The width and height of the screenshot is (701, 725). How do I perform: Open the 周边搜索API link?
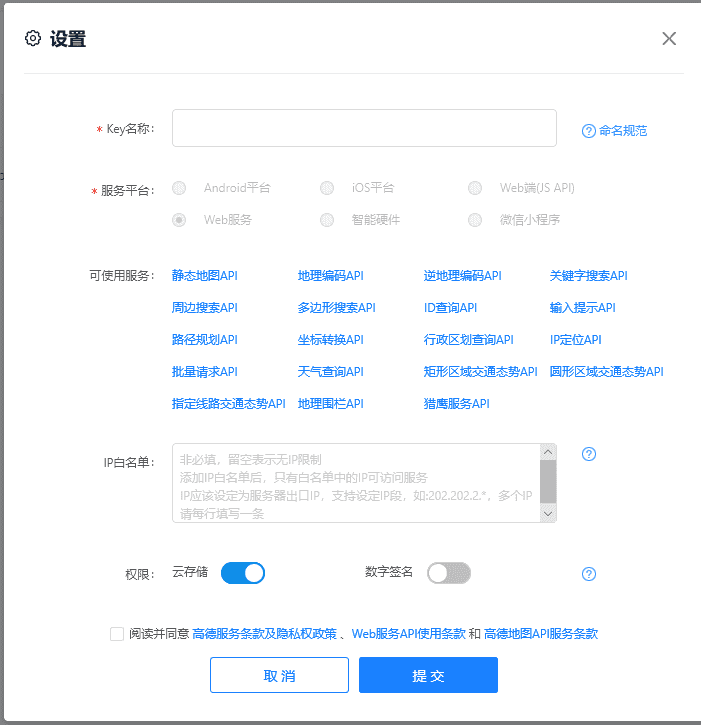pos(204,307)
